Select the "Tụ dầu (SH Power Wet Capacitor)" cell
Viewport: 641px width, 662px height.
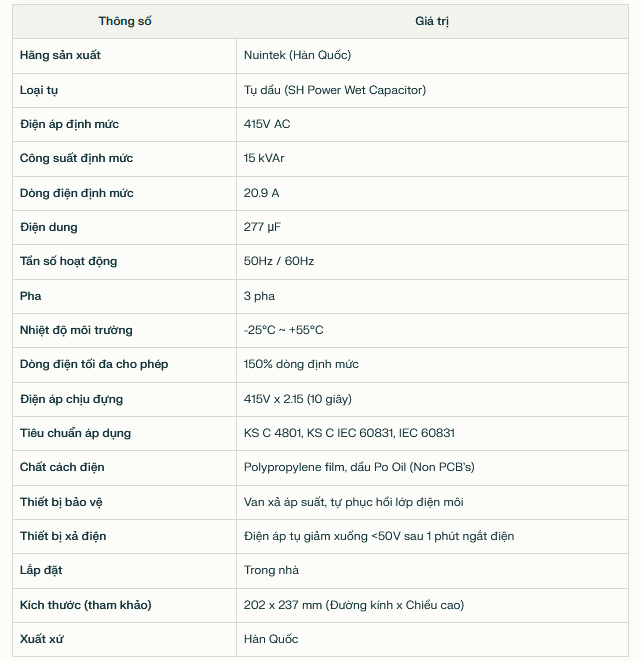pos(334,90)
